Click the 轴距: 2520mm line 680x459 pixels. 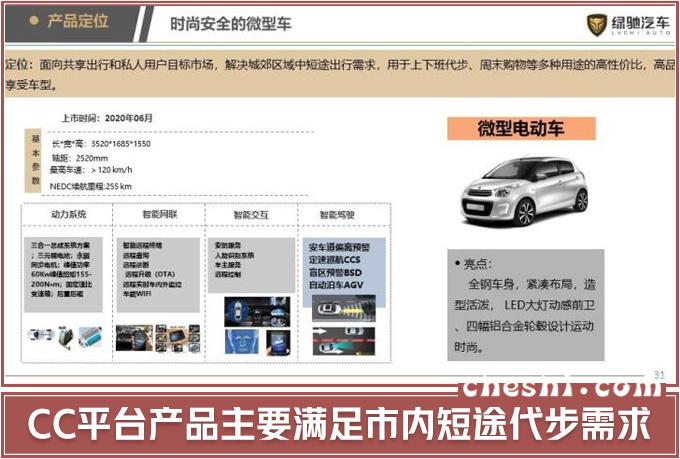click(x=80, y=158)
